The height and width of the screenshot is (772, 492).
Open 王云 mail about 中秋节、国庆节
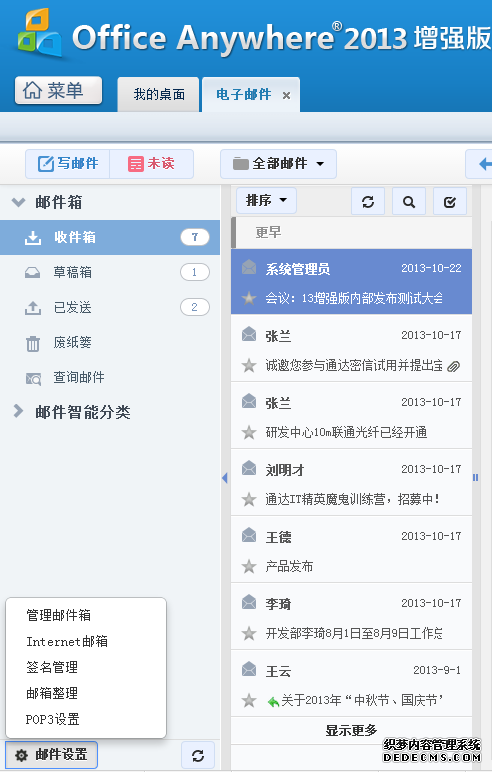click(351, 683)
